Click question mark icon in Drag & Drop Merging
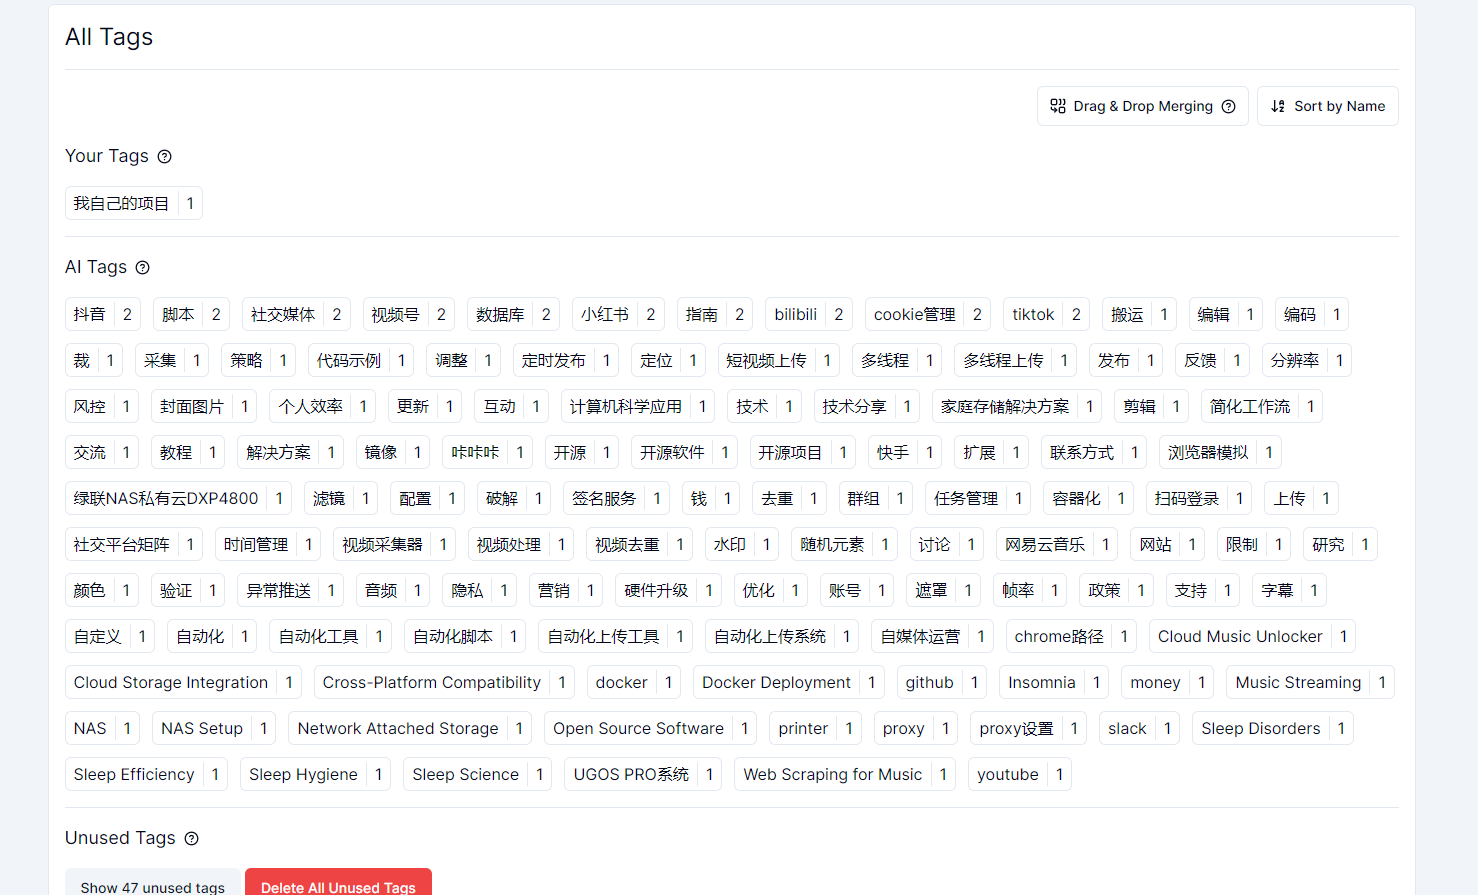1478x895 pixels. [1229, 106]
